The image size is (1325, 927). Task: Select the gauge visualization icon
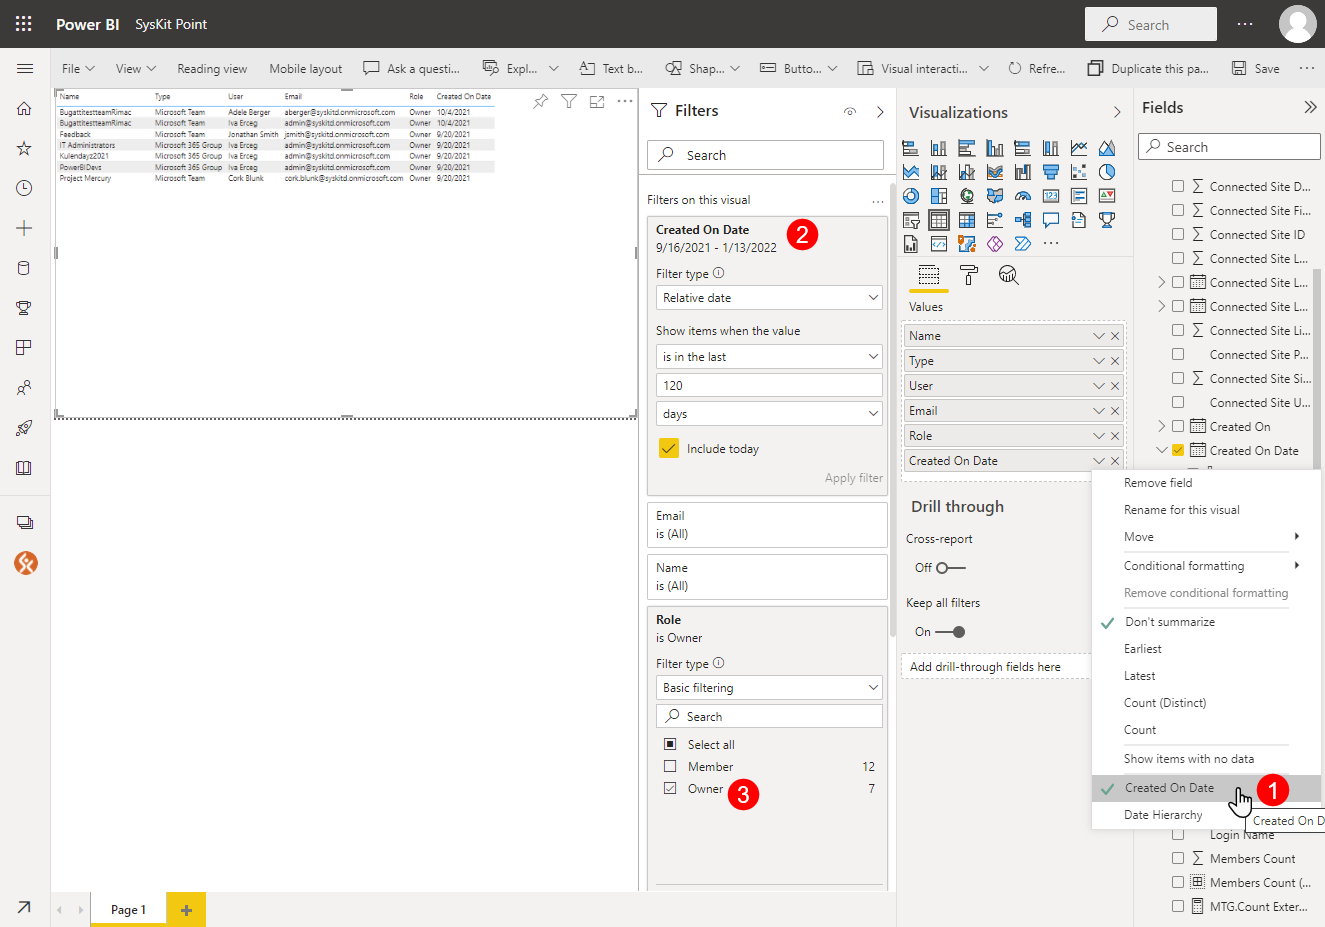click(x=1023, y=196)
